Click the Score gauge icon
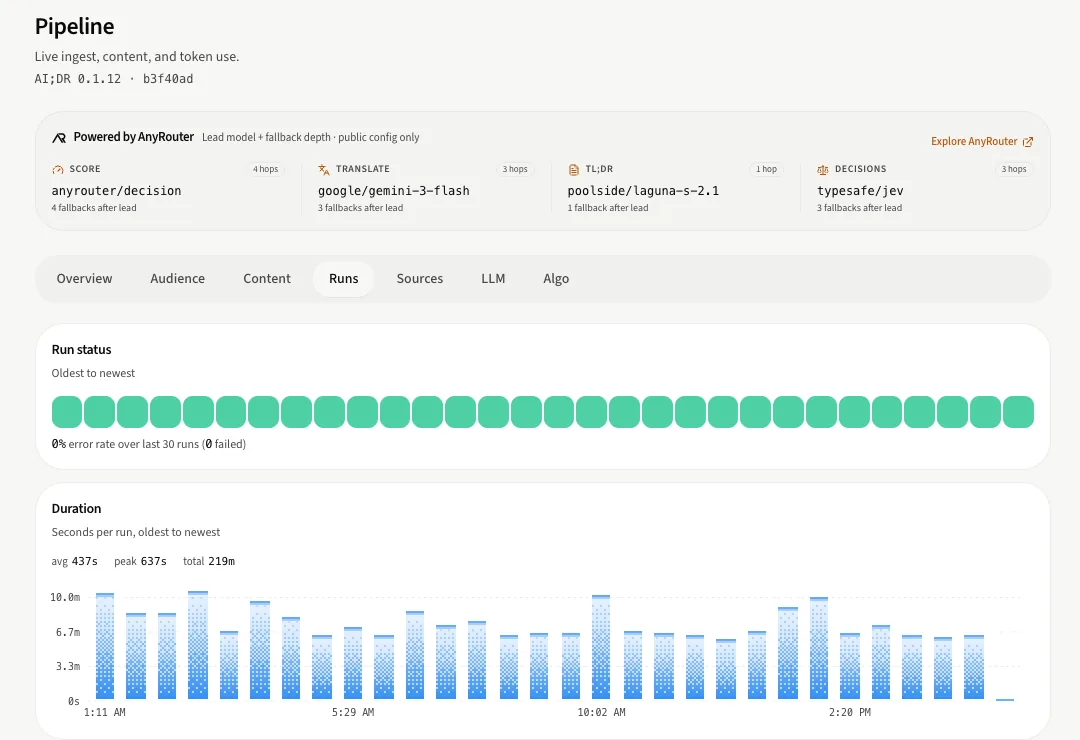This screenshot has width=1080, height=740. (58, 169)
